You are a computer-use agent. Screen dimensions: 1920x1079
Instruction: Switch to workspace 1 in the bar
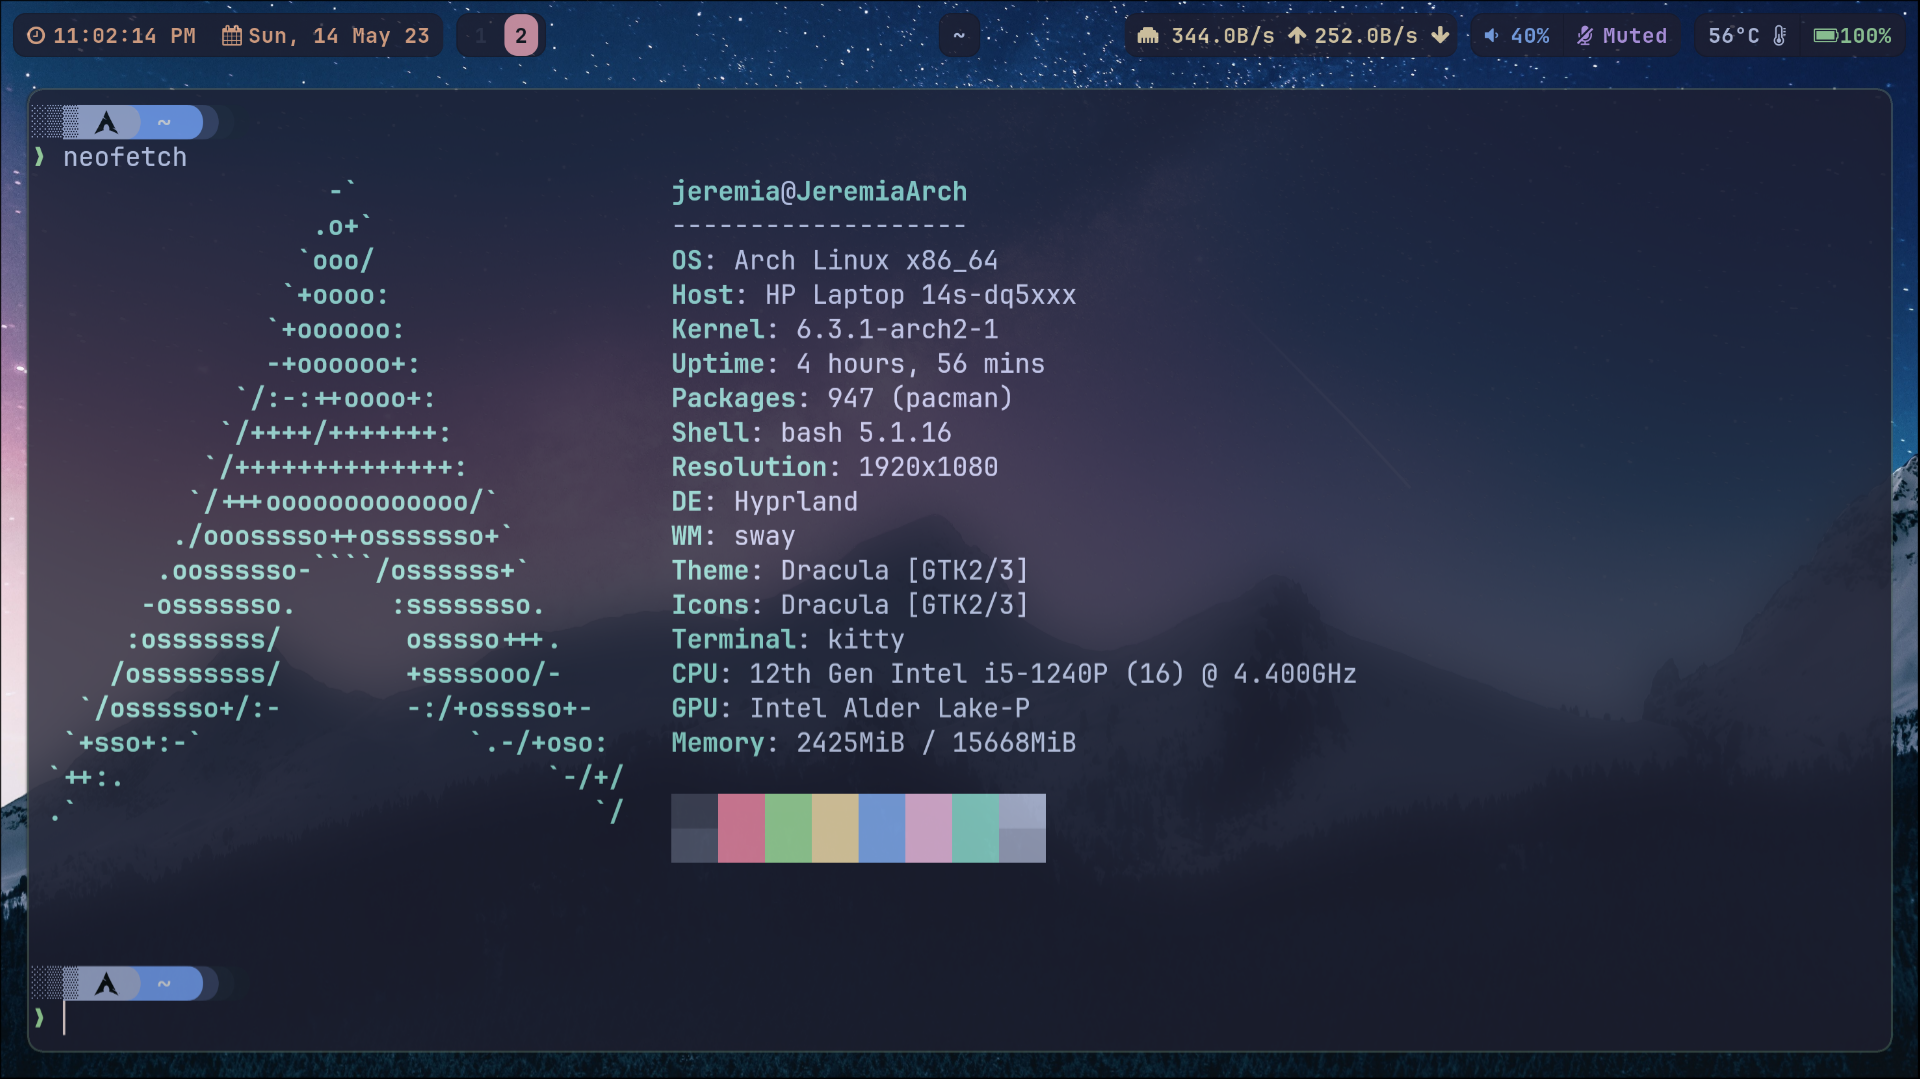tap(481, 36)
